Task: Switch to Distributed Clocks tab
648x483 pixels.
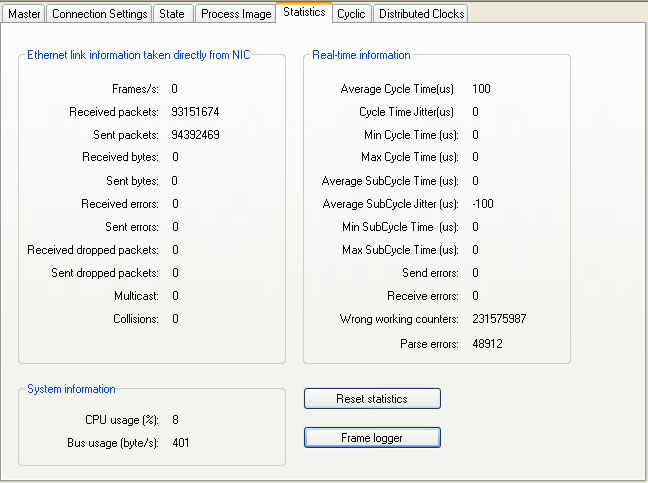Action: coord(420,14)
